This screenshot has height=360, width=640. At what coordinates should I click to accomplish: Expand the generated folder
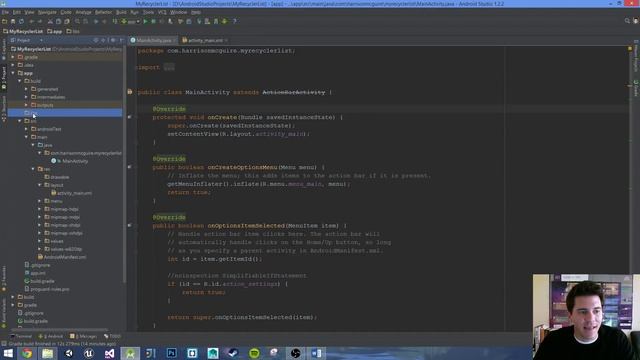27,89
